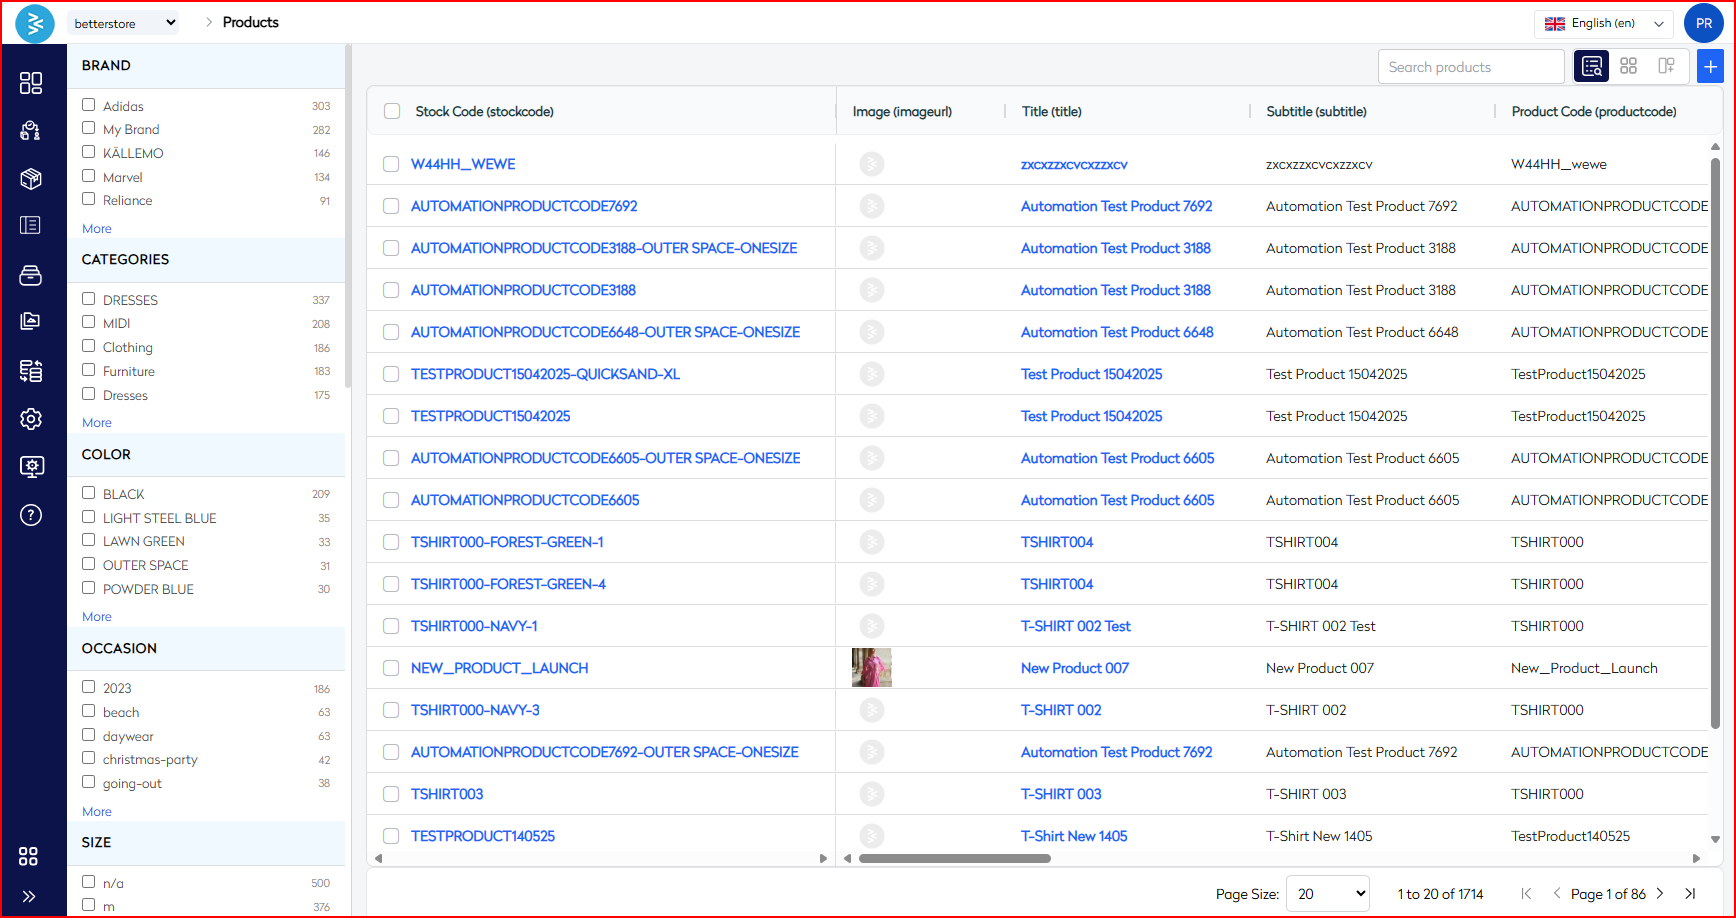Click the Search products input field
This screenshot has height=918, width=1736.
pos(1470,67)
